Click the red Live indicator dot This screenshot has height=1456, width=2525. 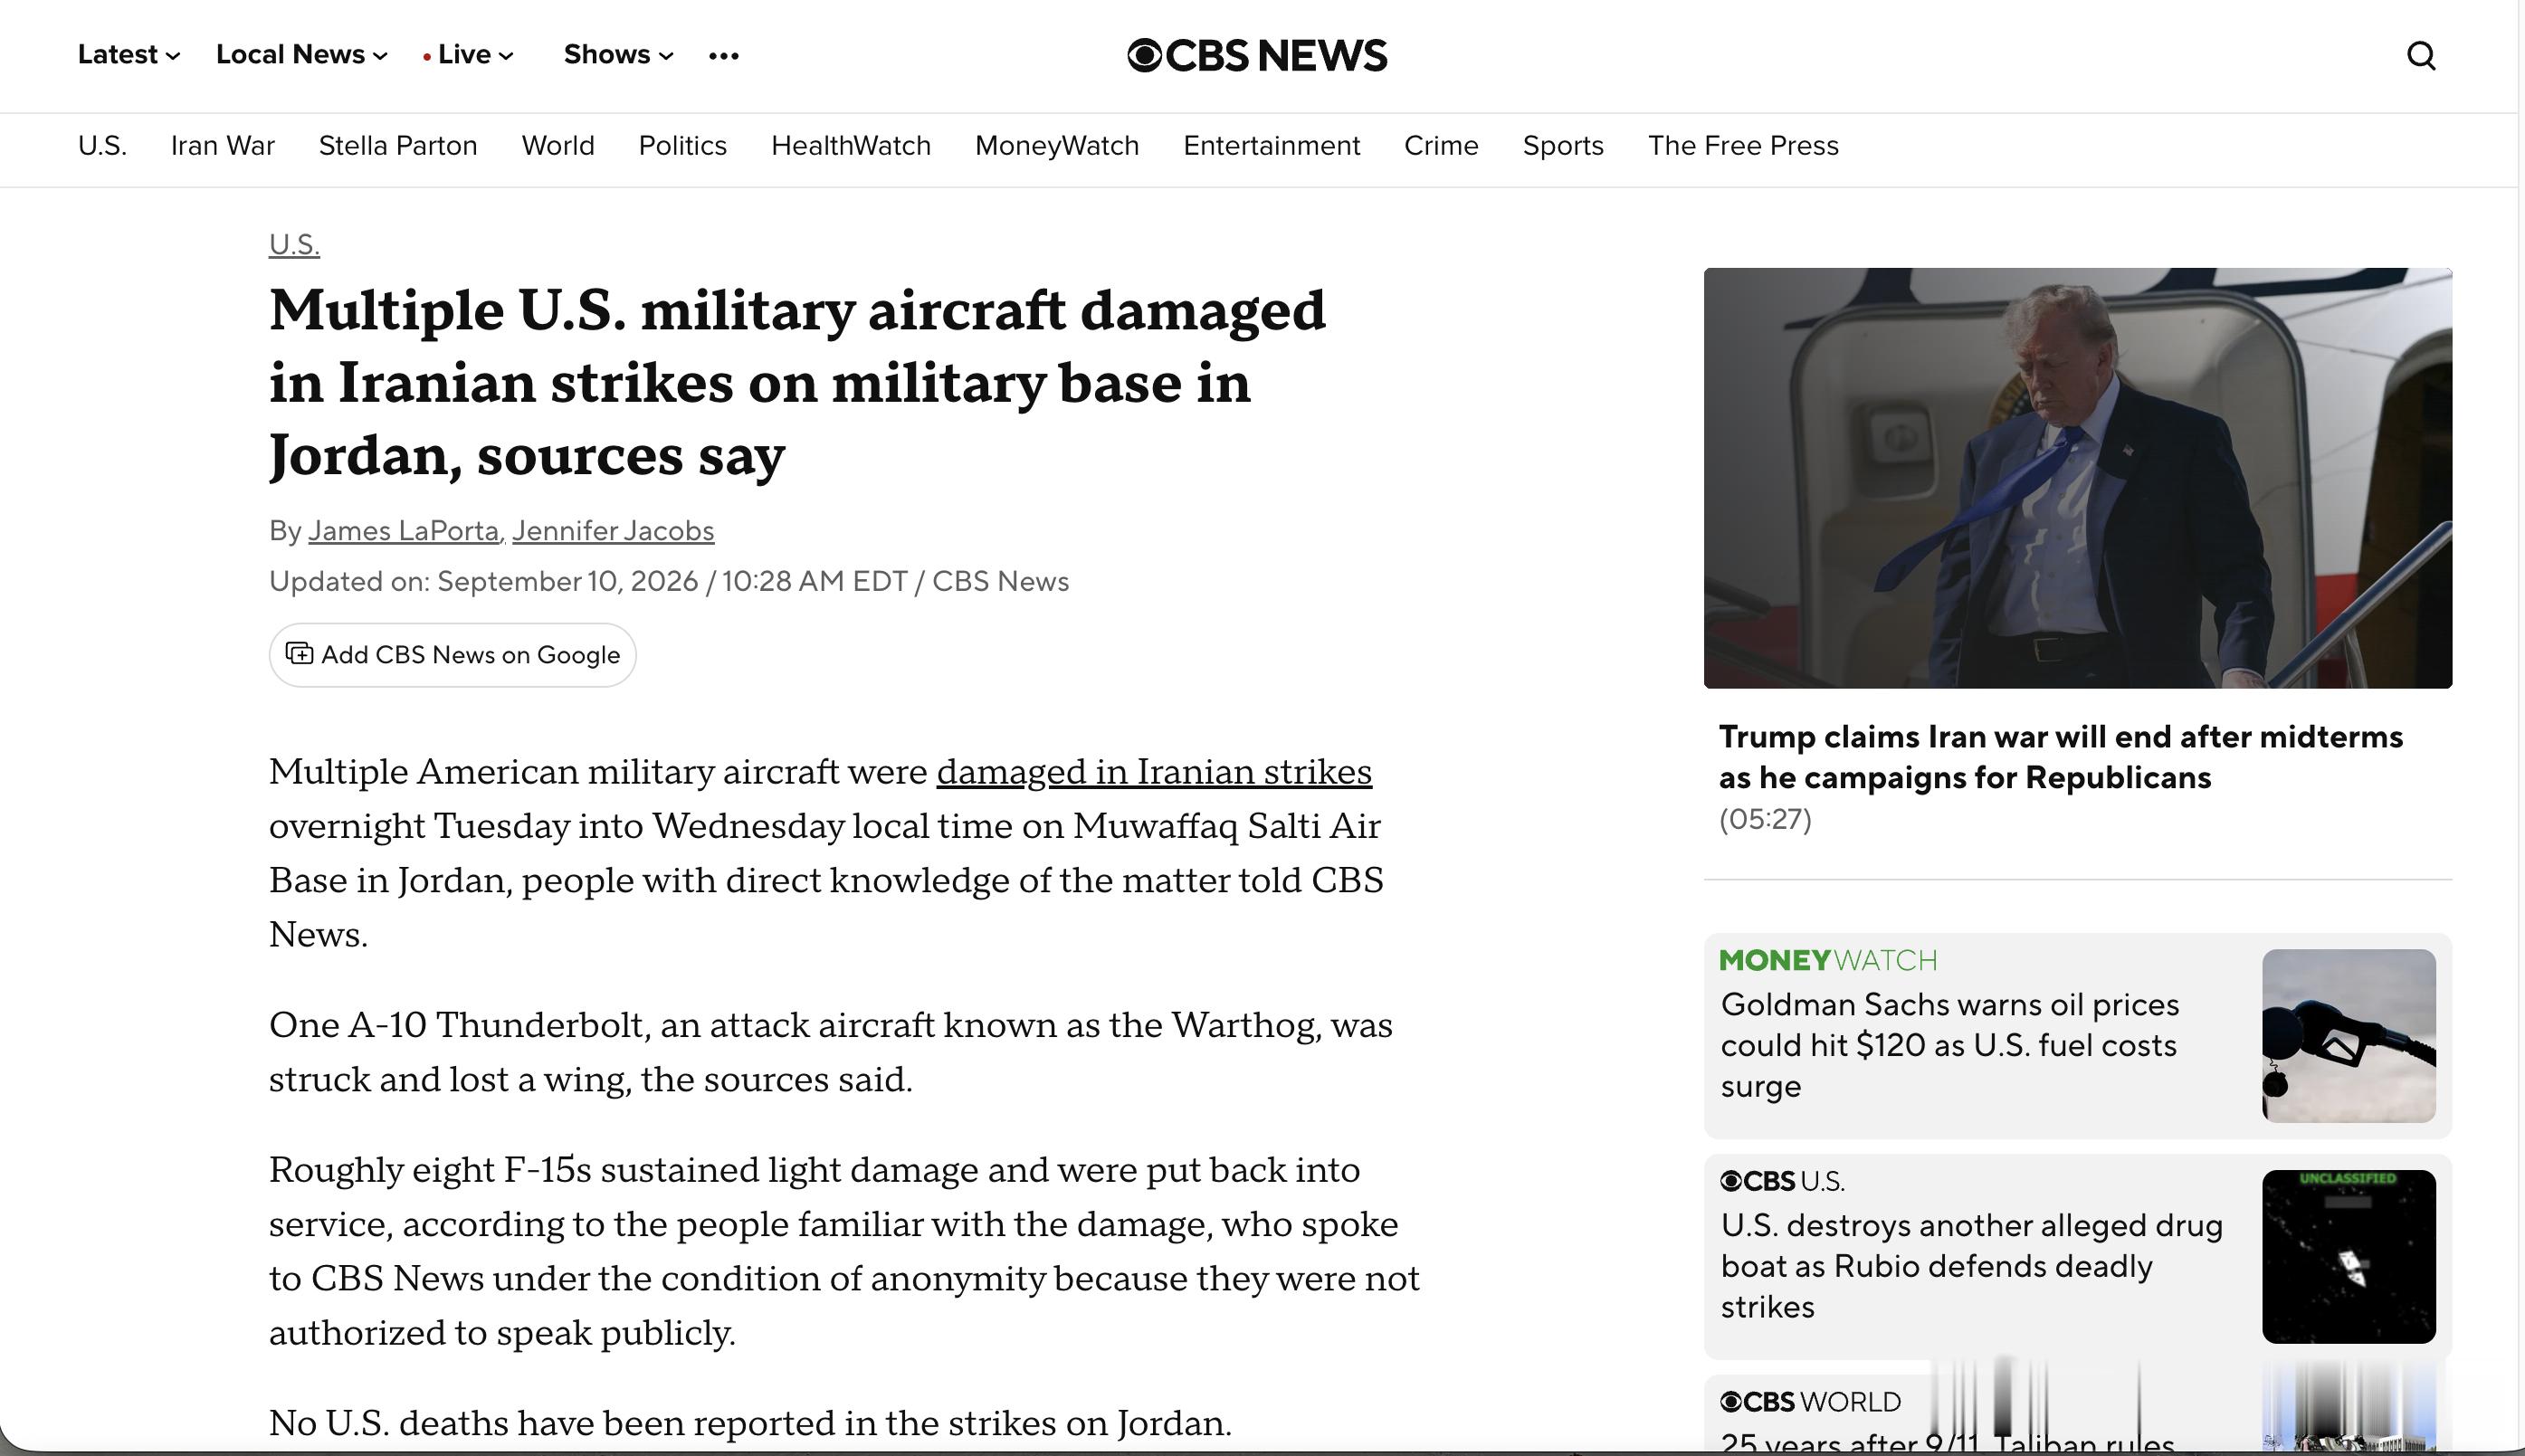427,56
